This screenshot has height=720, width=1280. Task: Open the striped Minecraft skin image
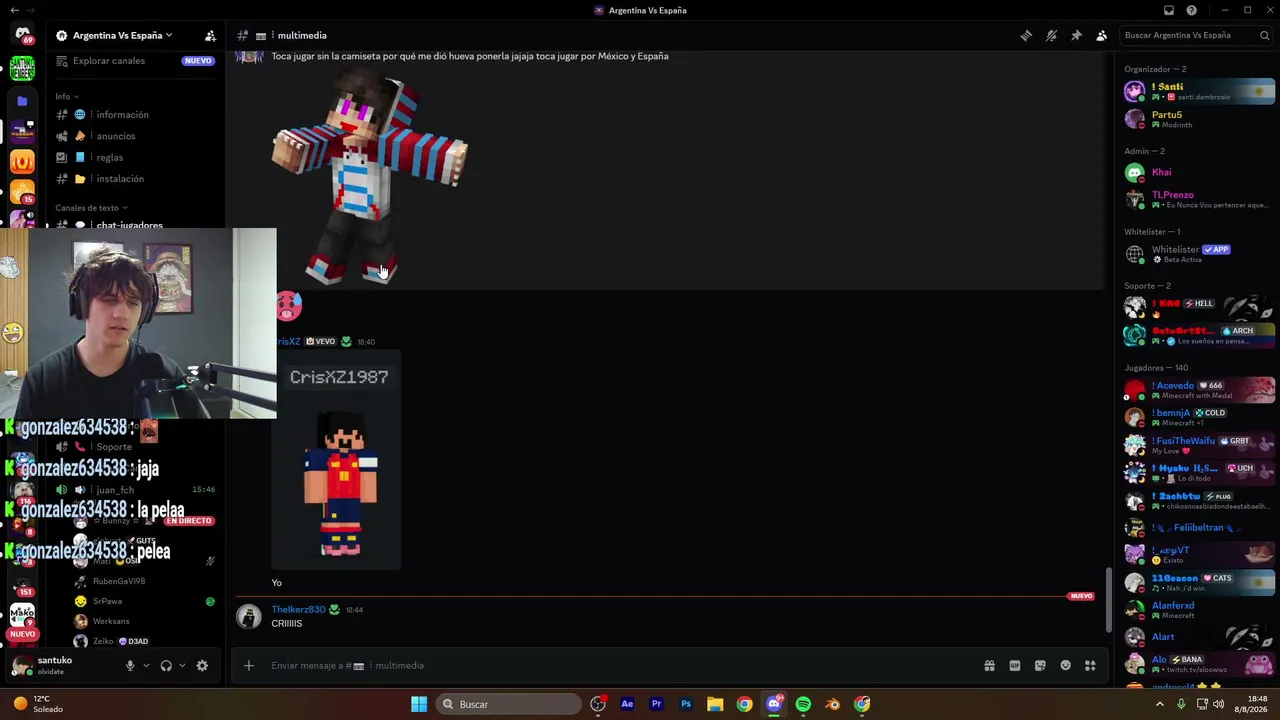tap(368, 177)
